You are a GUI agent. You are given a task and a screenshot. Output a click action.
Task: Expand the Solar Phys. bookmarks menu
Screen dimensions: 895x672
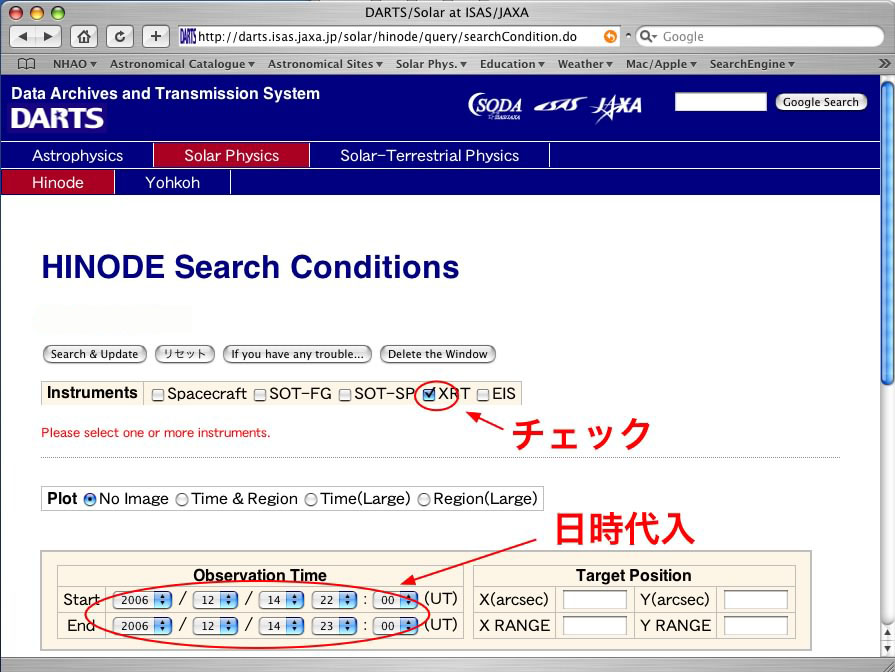432,64
